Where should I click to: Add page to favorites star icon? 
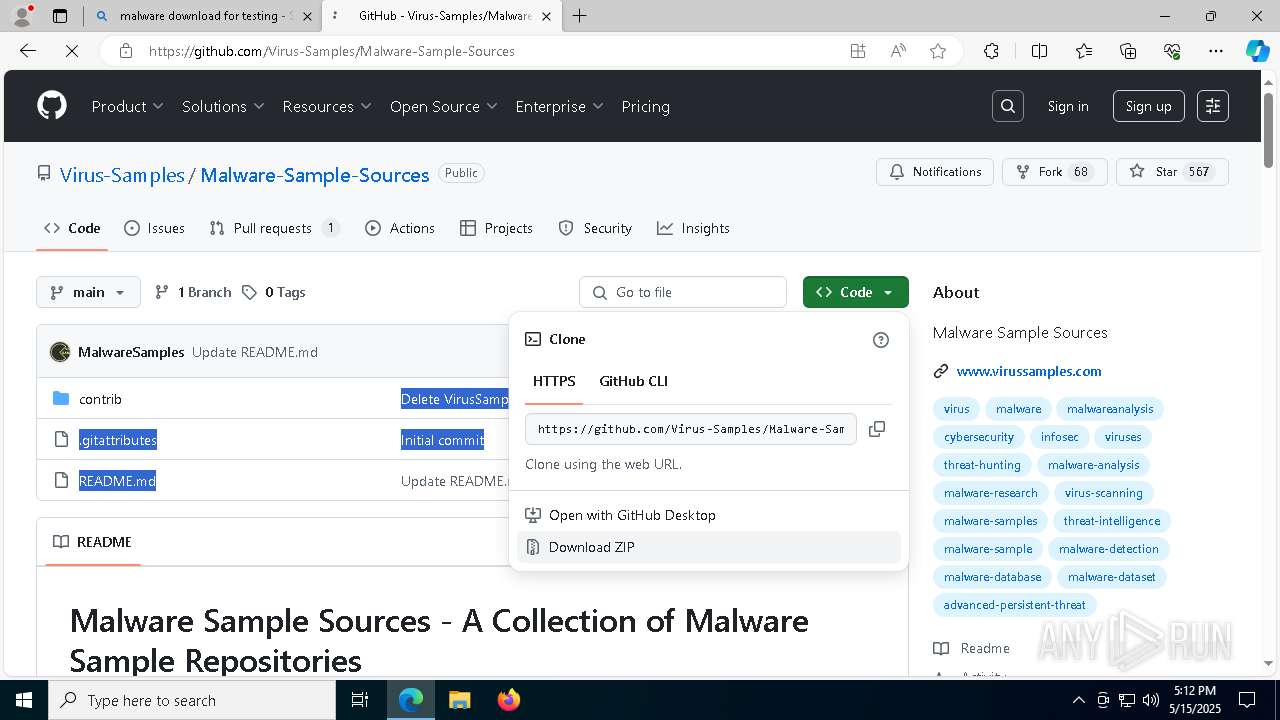point(938,51)
